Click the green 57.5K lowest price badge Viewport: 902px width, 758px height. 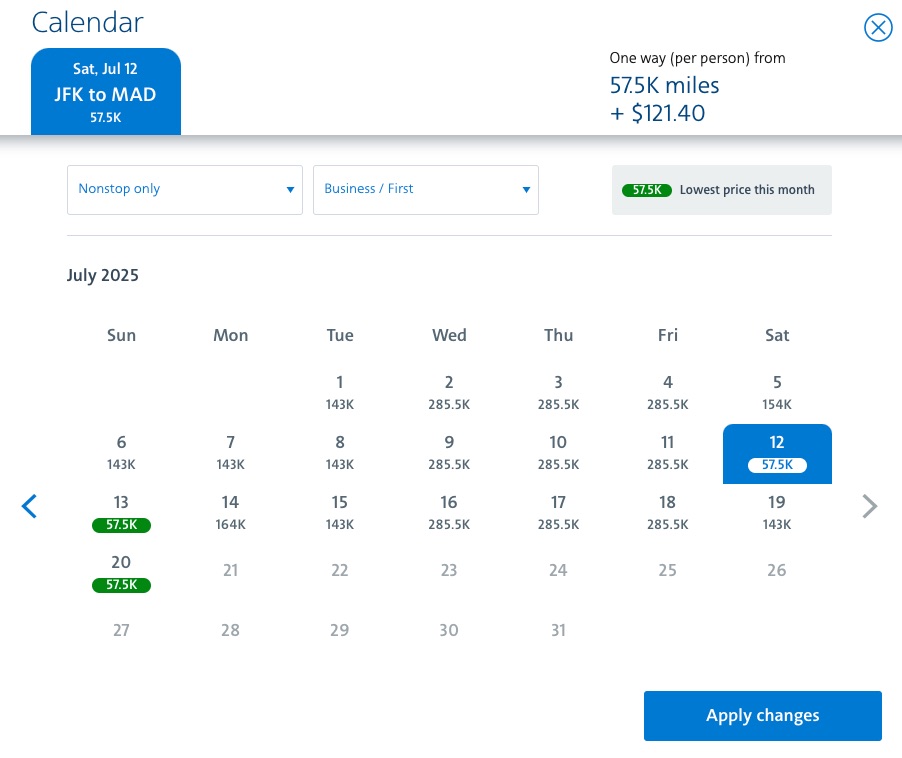tap(646, 189)
